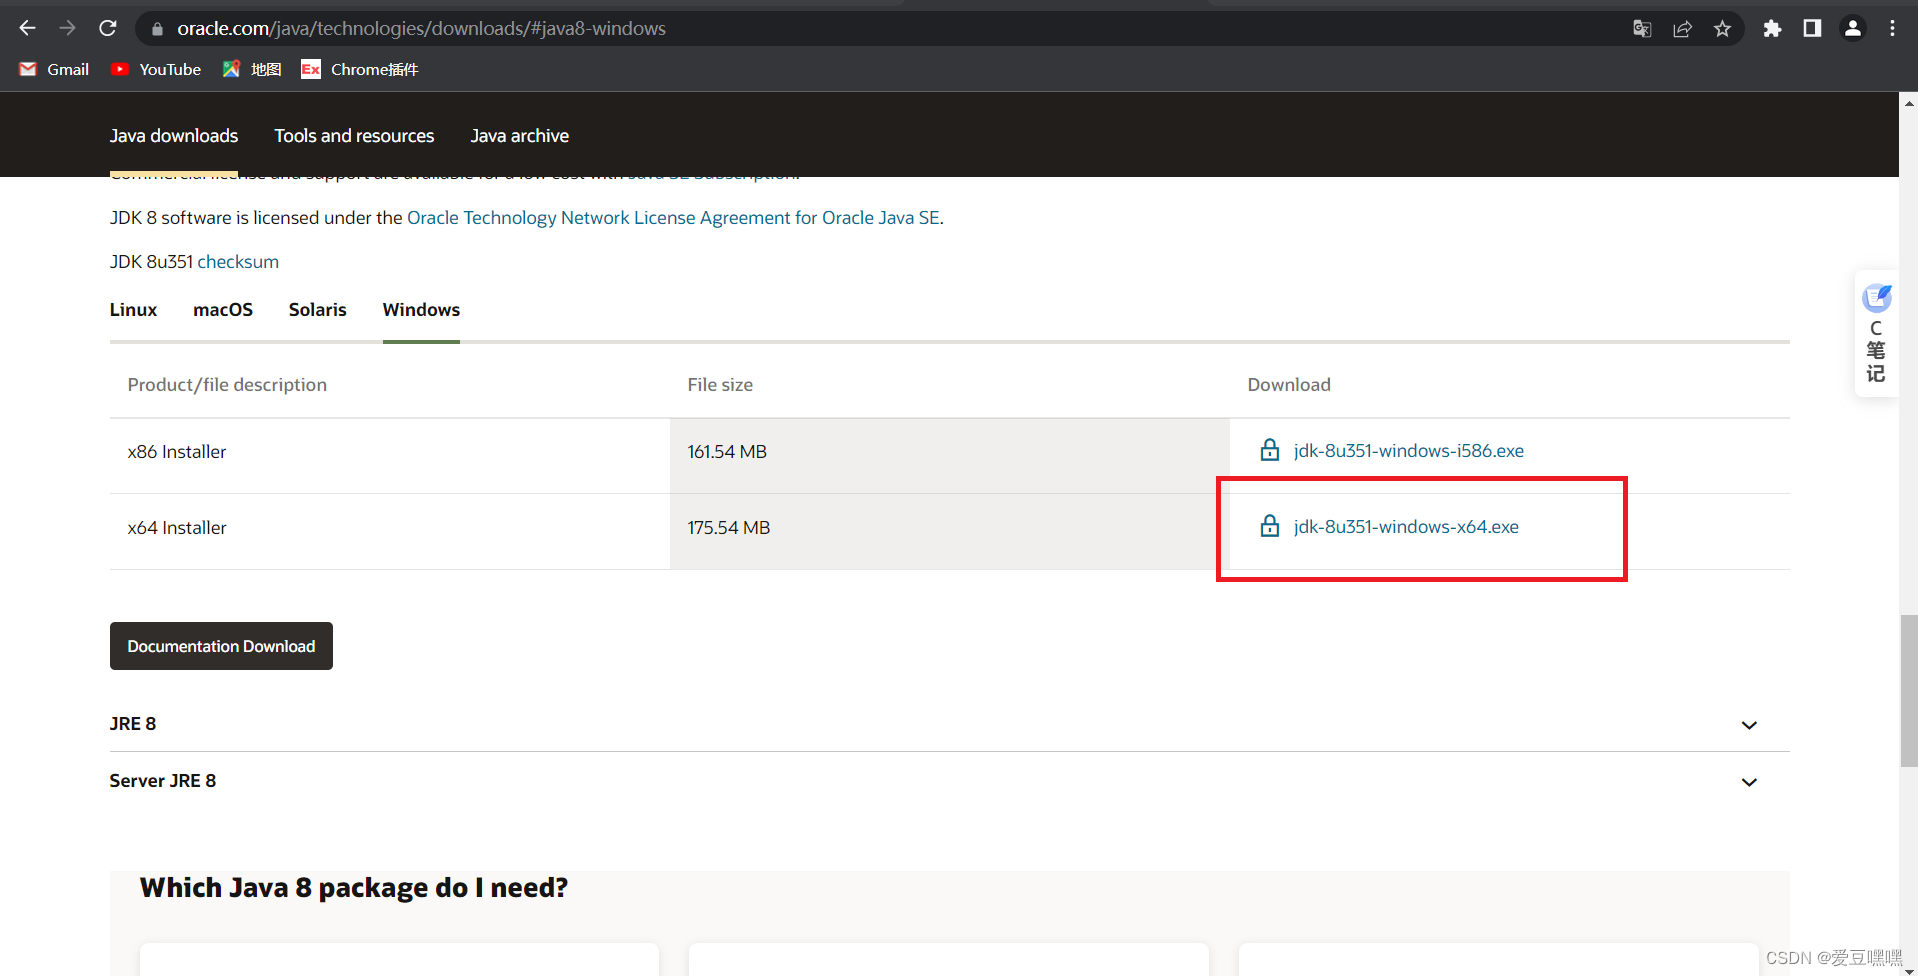1918x976 pixels.
Task: Click the page vertical scrollbar thumb
Action: coord(1909,691)
